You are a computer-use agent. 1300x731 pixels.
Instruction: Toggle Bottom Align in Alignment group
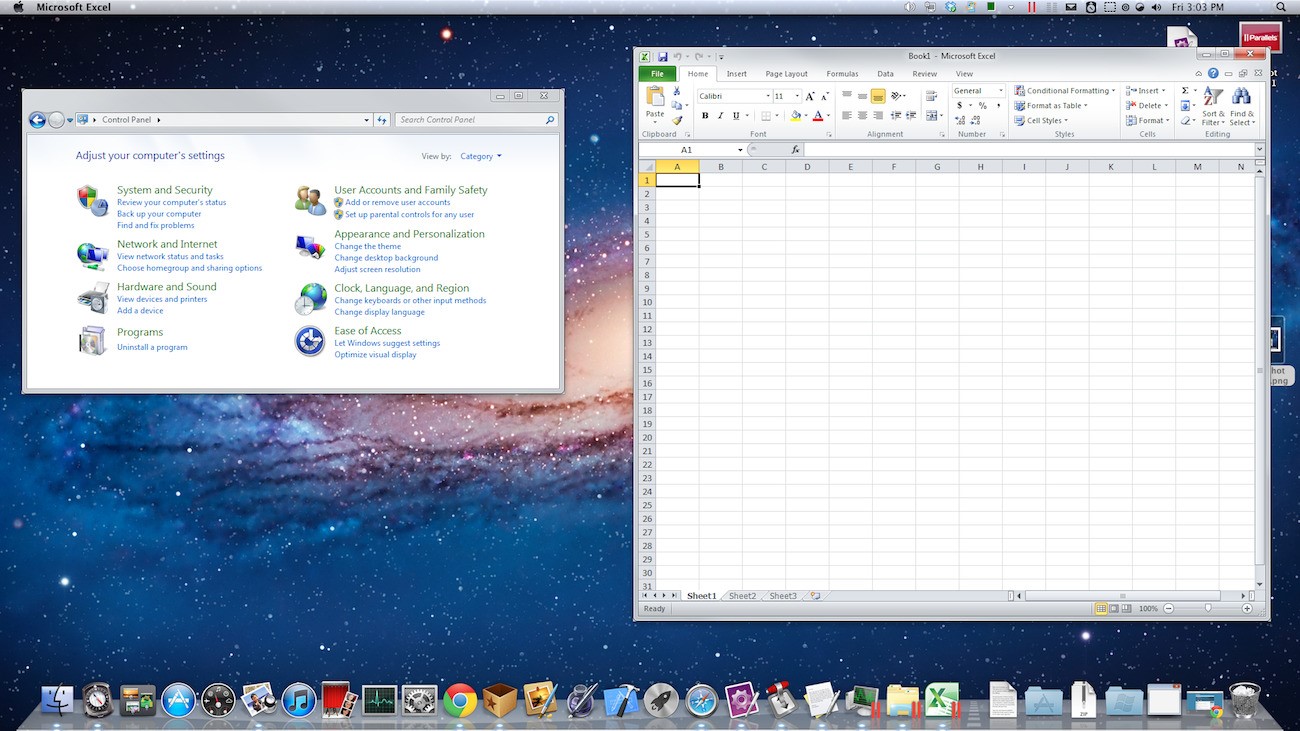pyautogui.click(x=878, y=96)
